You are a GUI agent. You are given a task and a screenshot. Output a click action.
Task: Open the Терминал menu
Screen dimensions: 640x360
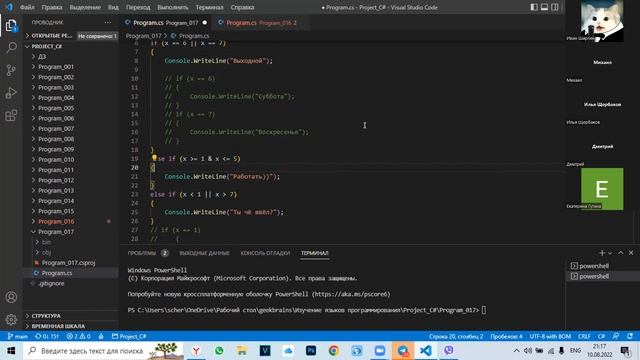[209, 7]
